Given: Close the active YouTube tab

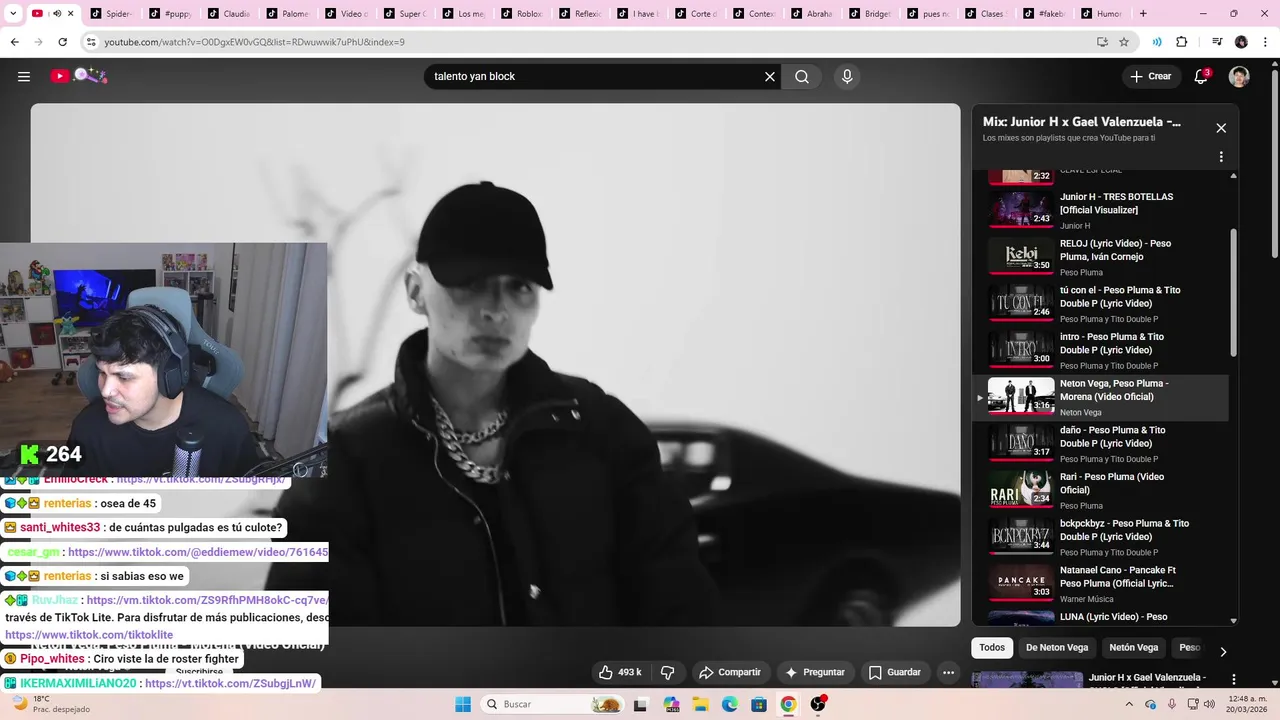Looking at the screenshot, I should (70, 14).
